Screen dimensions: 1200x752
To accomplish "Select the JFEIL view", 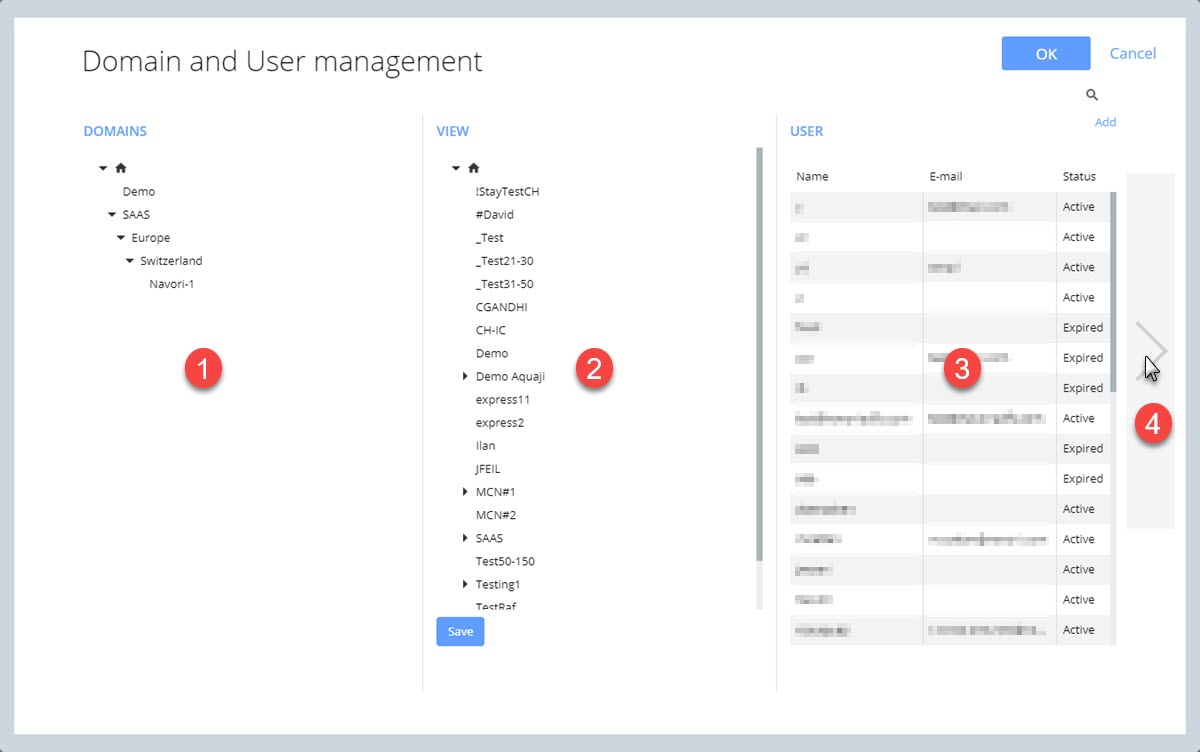I will [x=488, y=469].
